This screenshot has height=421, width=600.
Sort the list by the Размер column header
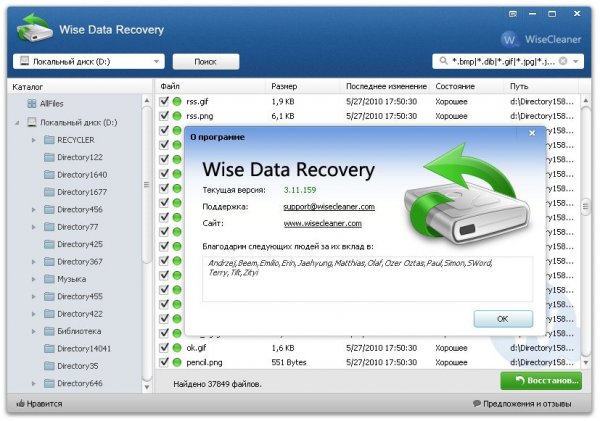(284, 86)
